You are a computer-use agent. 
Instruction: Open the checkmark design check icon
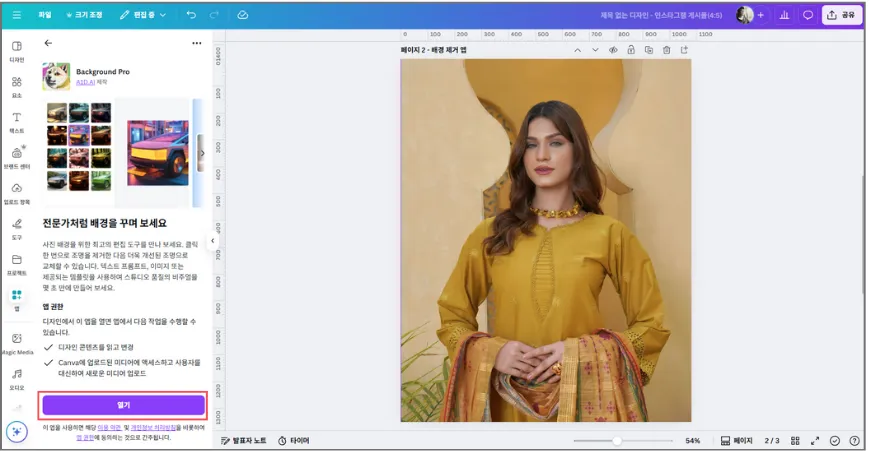click(x=834, y=440)
